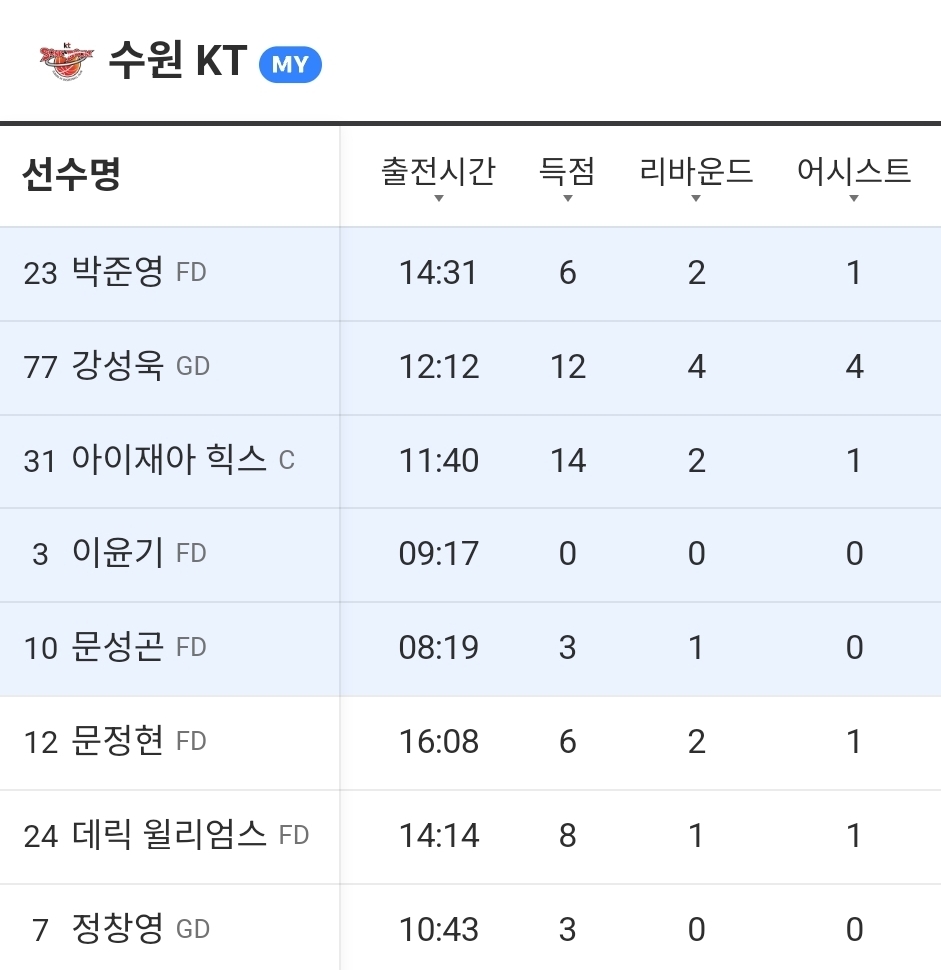
Task: Click the 어시스트 column header text
Action: [x=854, y=171]
